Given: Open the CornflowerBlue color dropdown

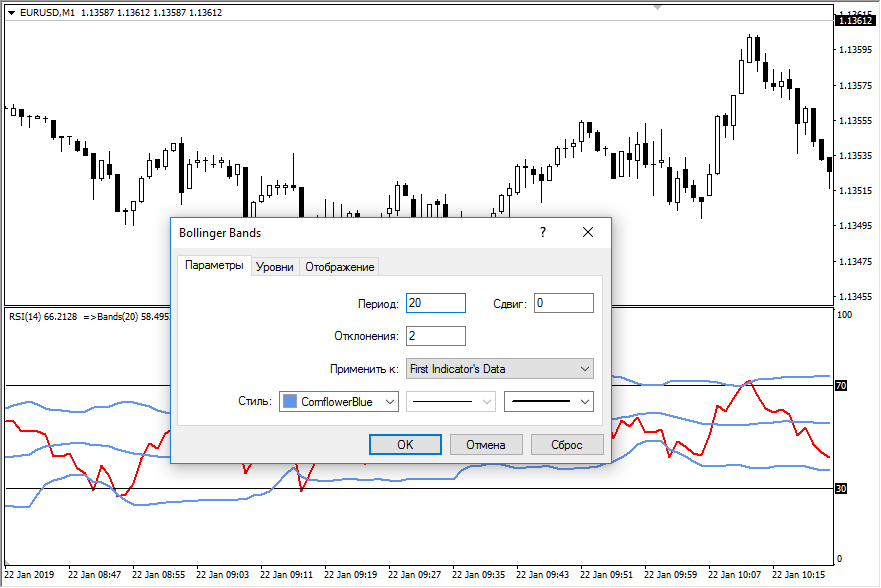Looking at the screenshot, I should 339,401.
